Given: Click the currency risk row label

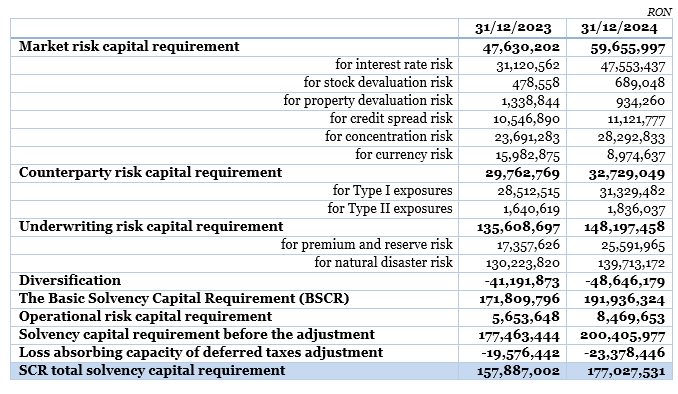Looking at the screenshot, I should [404, 154].
